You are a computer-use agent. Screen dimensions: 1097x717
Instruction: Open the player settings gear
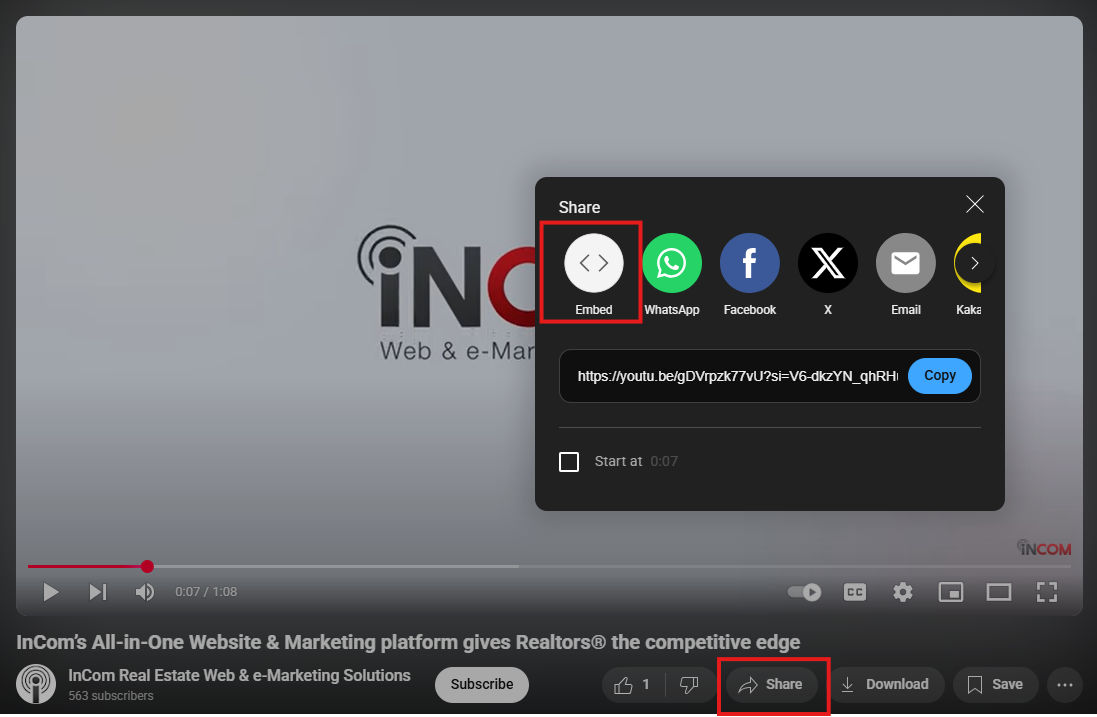coord(903,592)
